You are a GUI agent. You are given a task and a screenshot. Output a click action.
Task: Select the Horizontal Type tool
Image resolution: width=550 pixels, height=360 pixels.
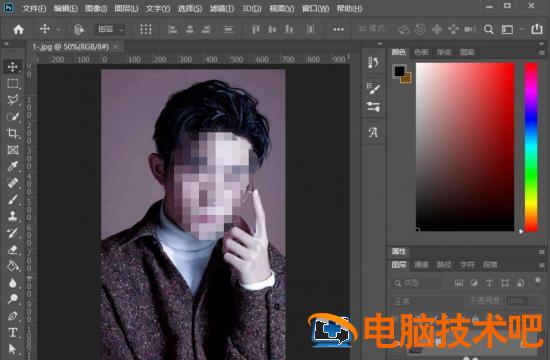[13, 332]
